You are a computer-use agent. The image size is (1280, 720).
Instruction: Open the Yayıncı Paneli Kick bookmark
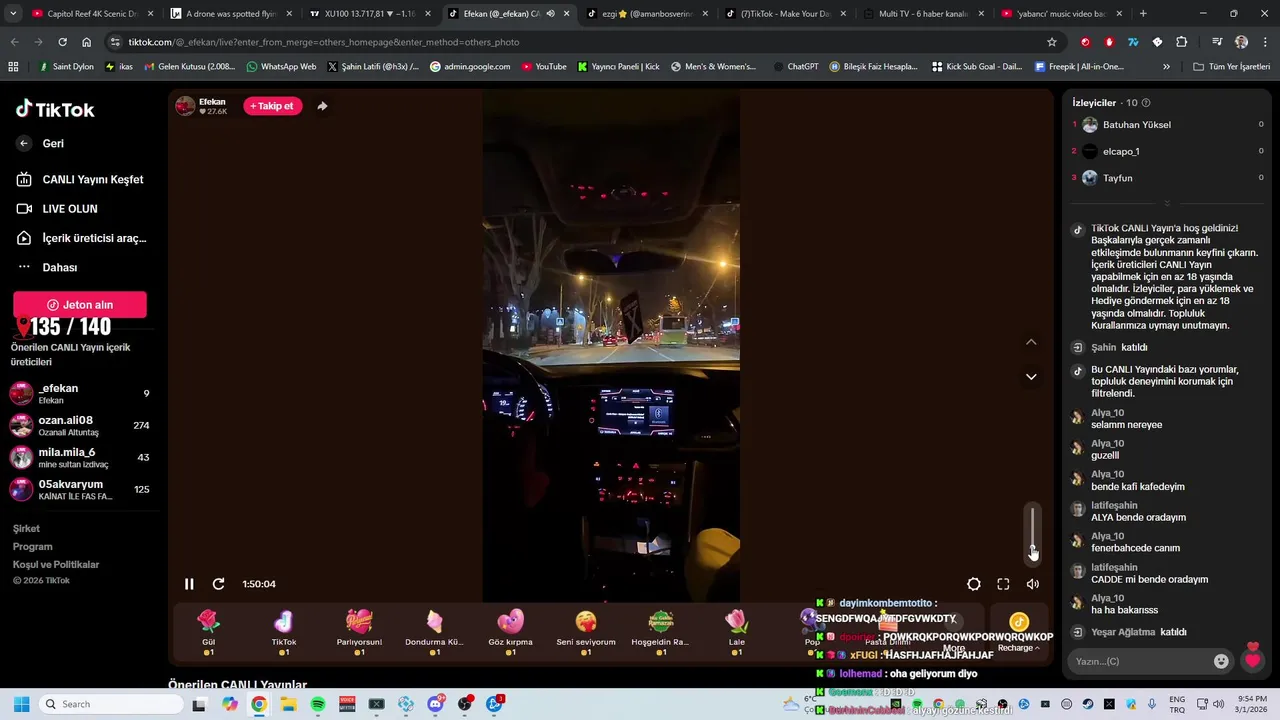618,67
